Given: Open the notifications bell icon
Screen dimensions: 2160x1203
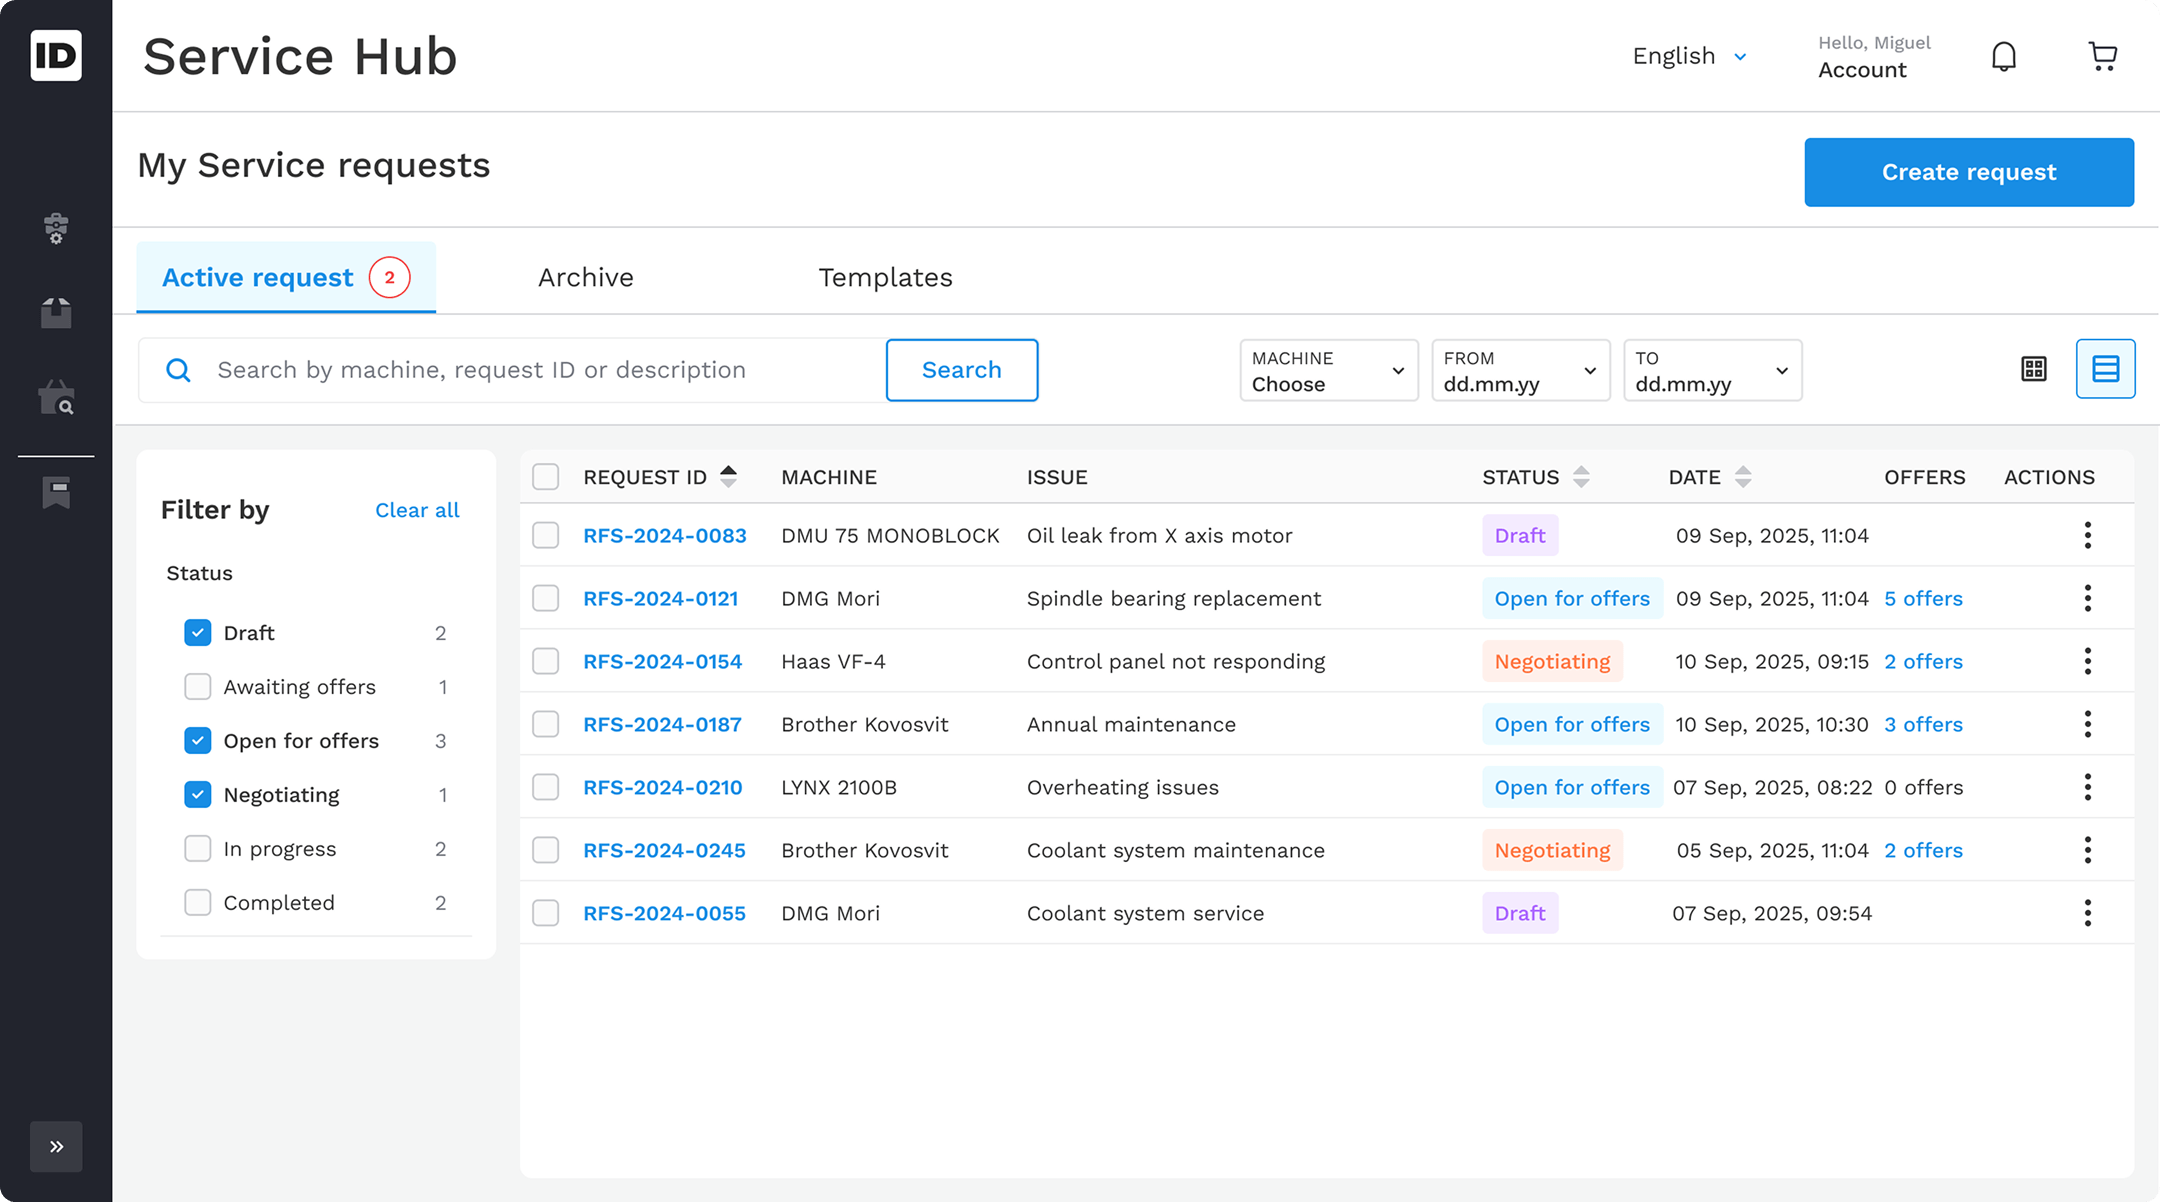Looking at the screenshot, I should [2003, 57].
